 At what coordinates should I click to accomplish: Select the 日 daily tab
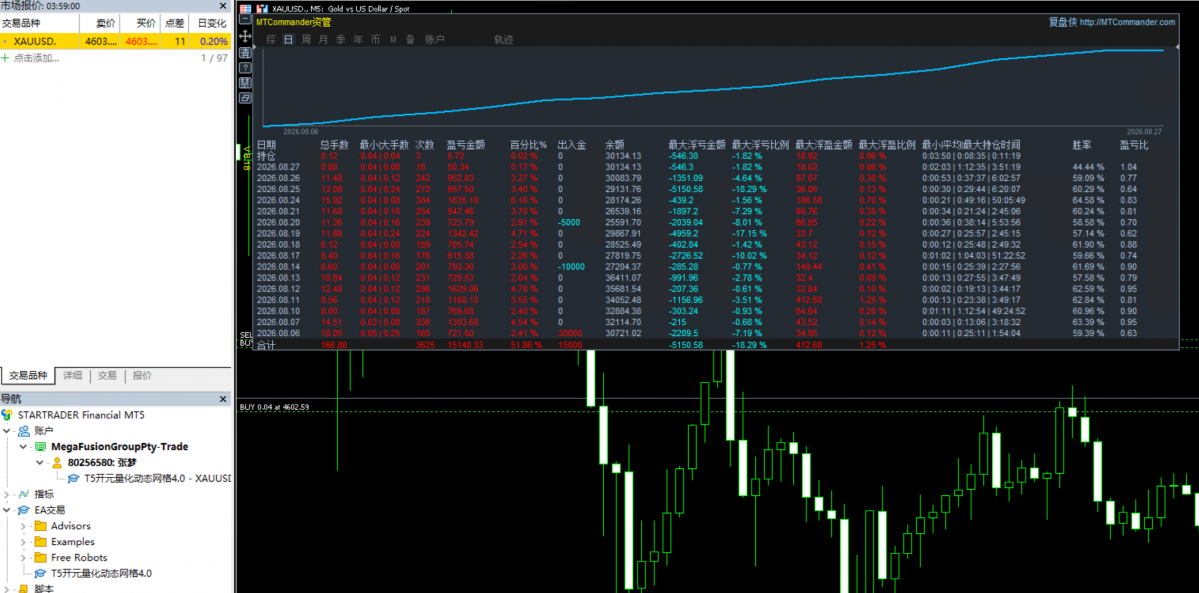tap(288, 39)
